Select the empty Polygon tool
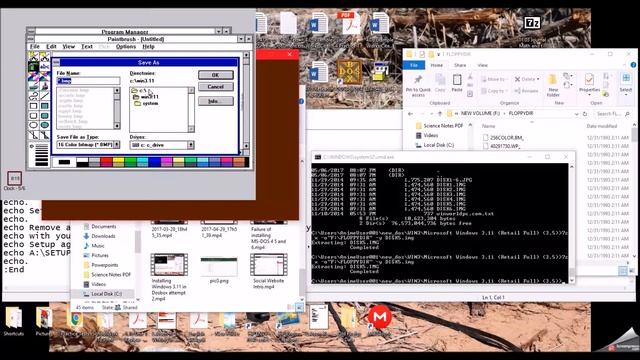Image resolution: width=640 pixels, height=360 pixels. pos(33,135)
